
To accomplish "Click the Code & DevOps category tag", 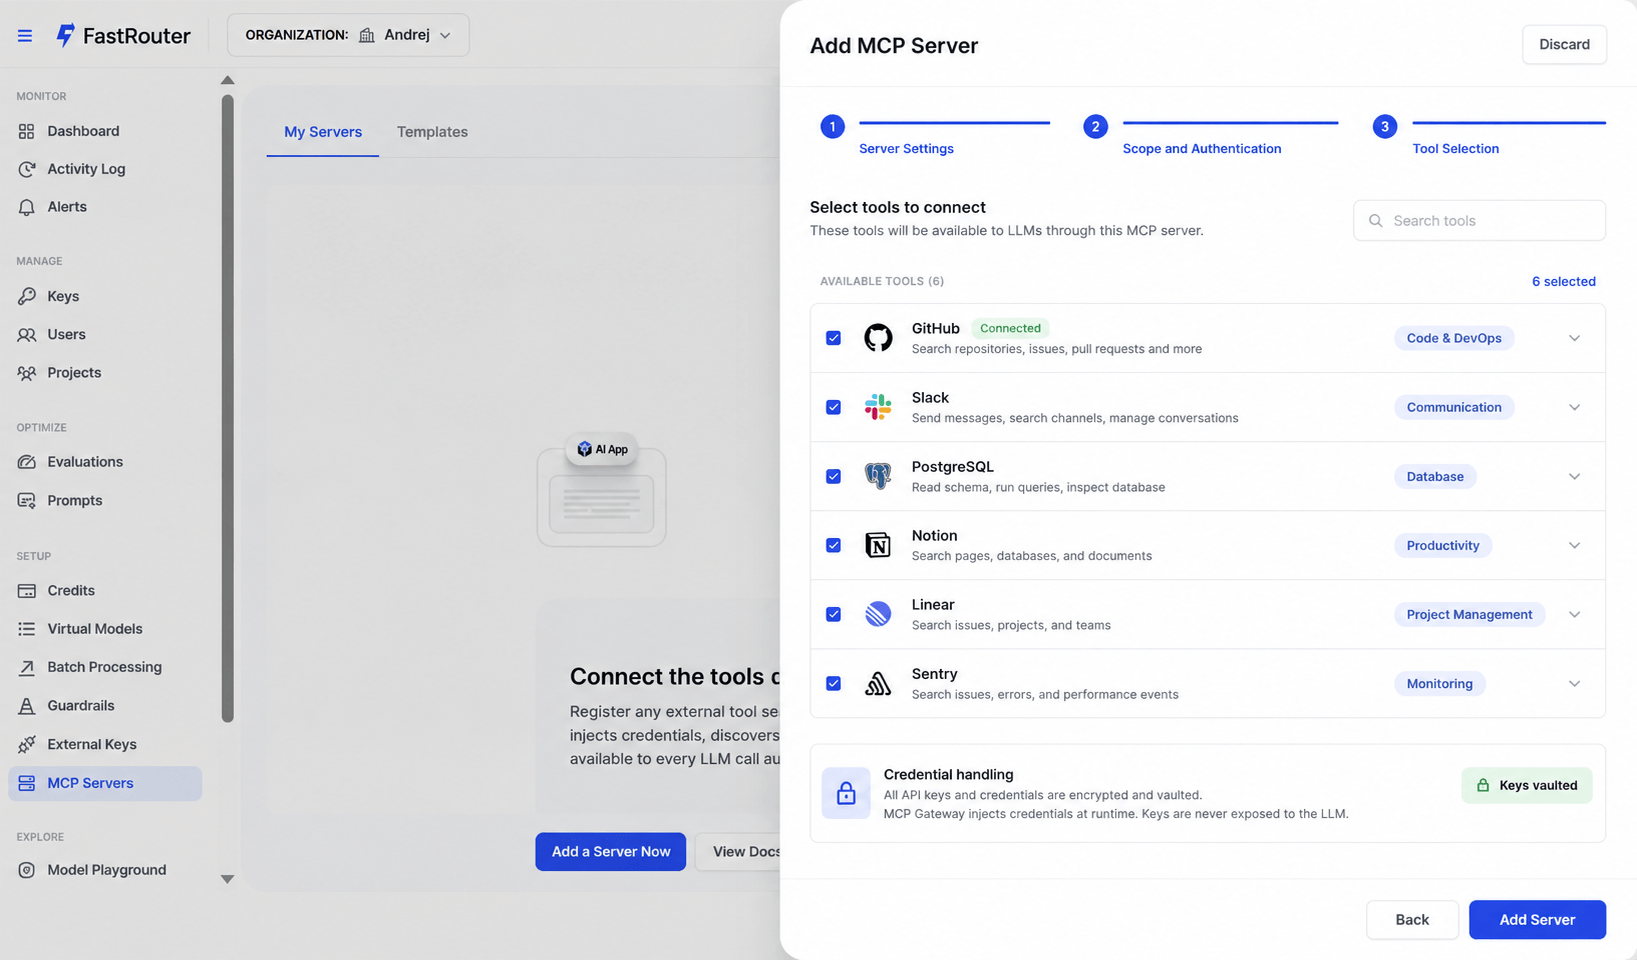I will coord(1454,338).
